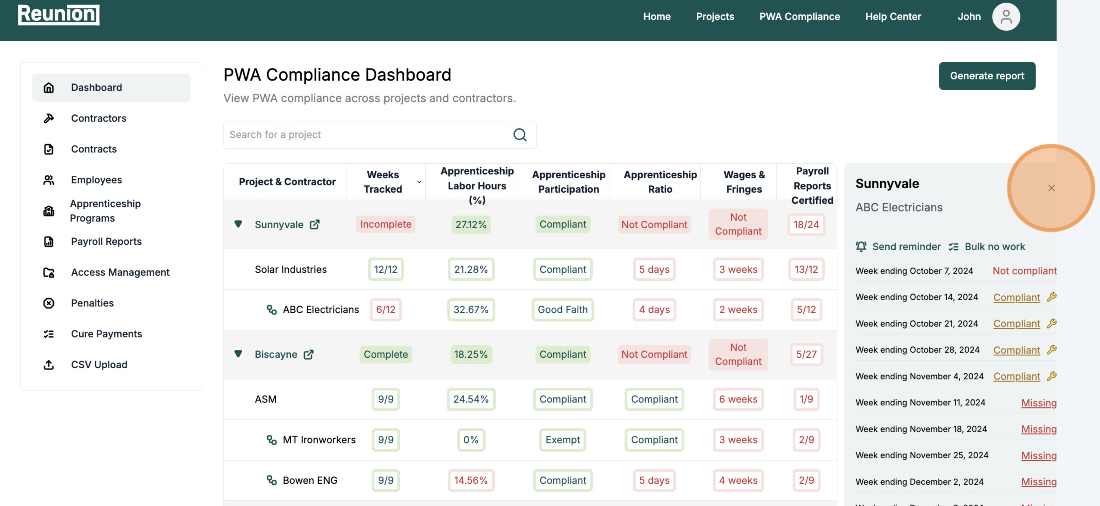
Task: Click bell icon next to Send reminder
Action: pyautogui.click(x=861, y=247)
